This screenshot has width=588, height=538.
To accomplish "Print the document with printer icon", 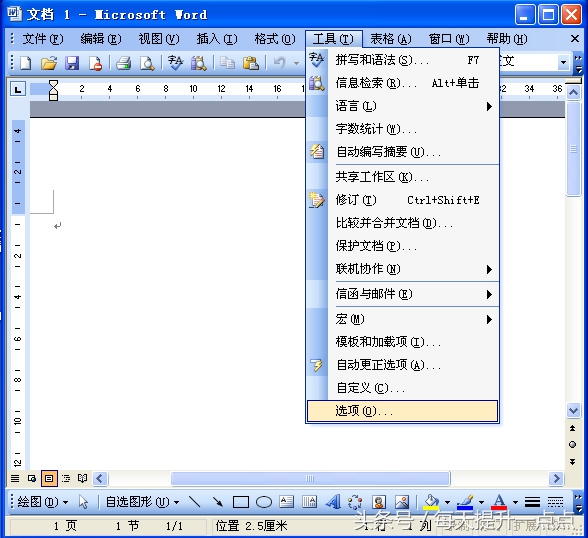I will point(123,63).
